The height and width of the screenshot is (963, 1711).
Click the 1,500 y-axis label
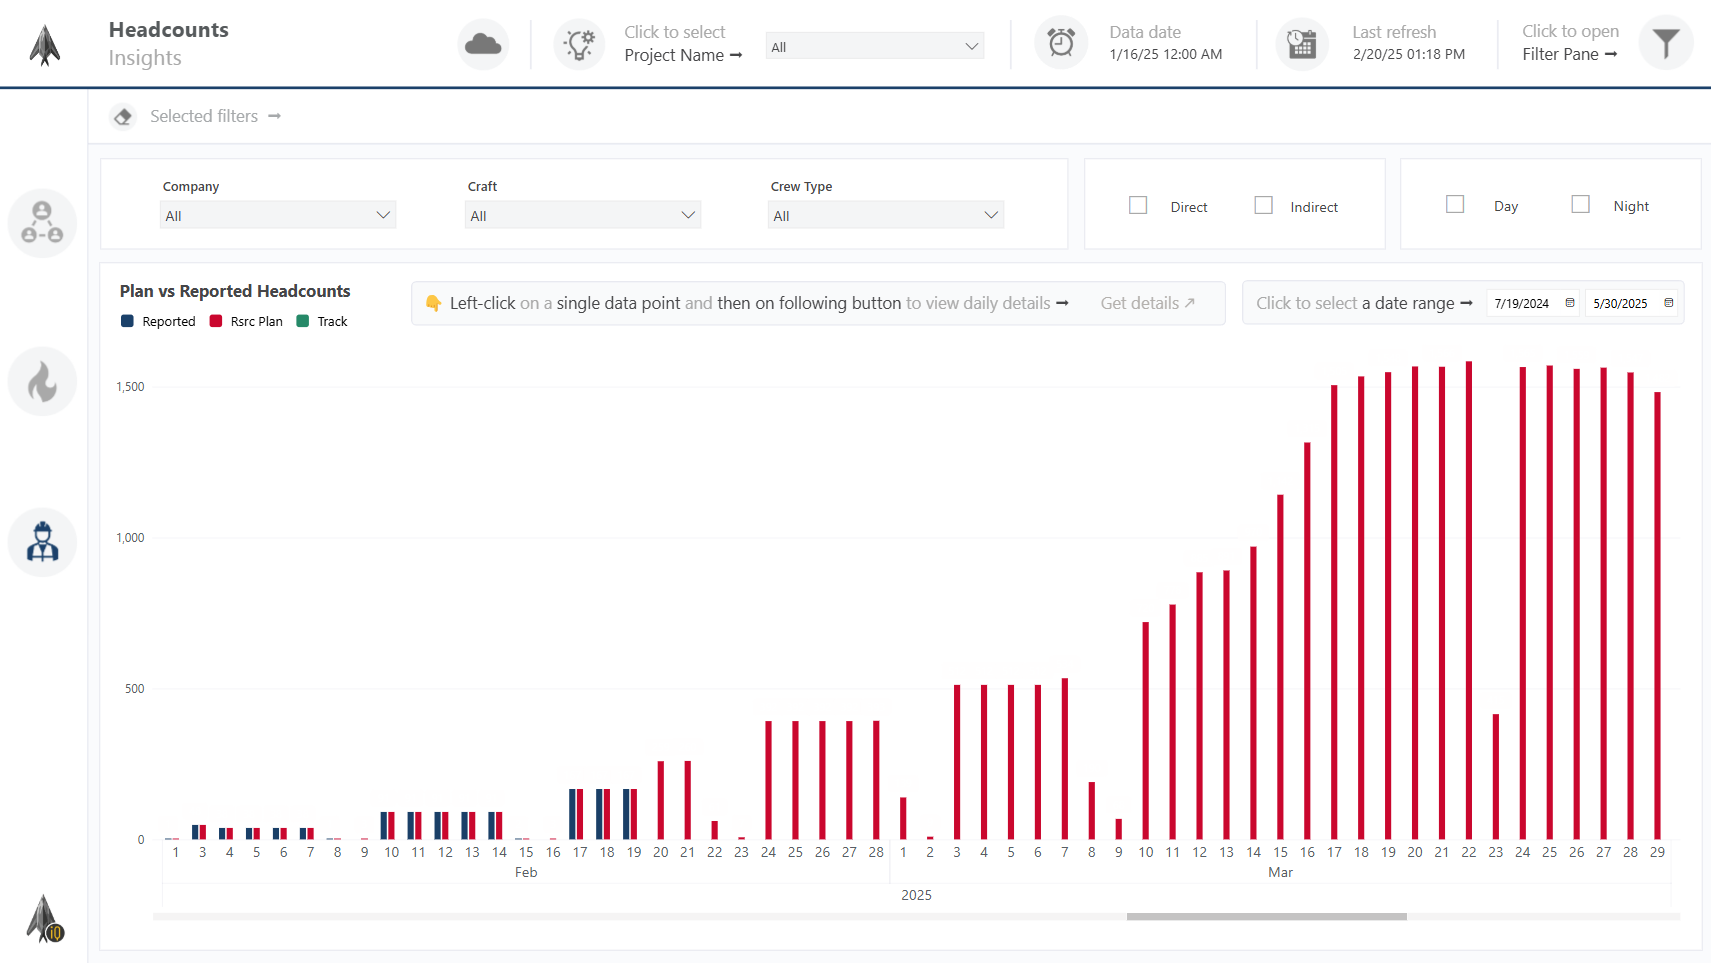click(x=130, y=387)
